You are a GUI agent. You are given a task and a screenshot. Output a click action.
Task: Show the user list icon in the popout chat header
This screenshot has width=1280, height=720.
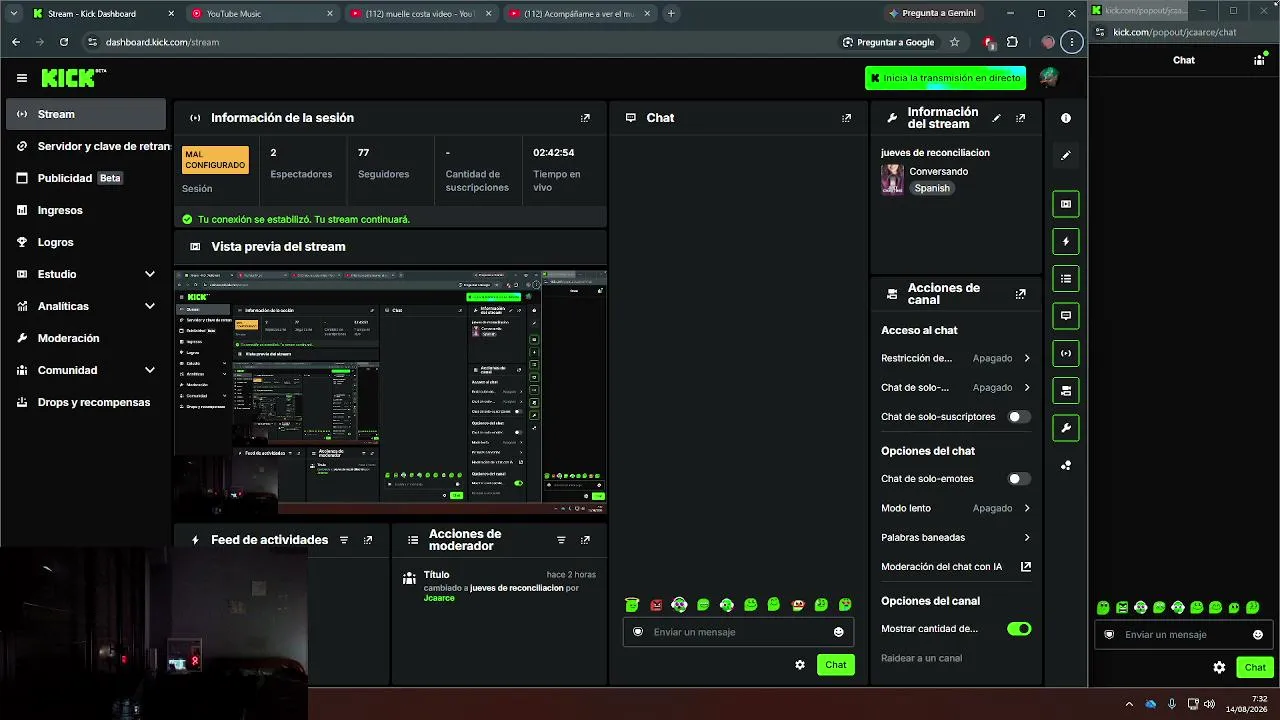click(1259, 60)
